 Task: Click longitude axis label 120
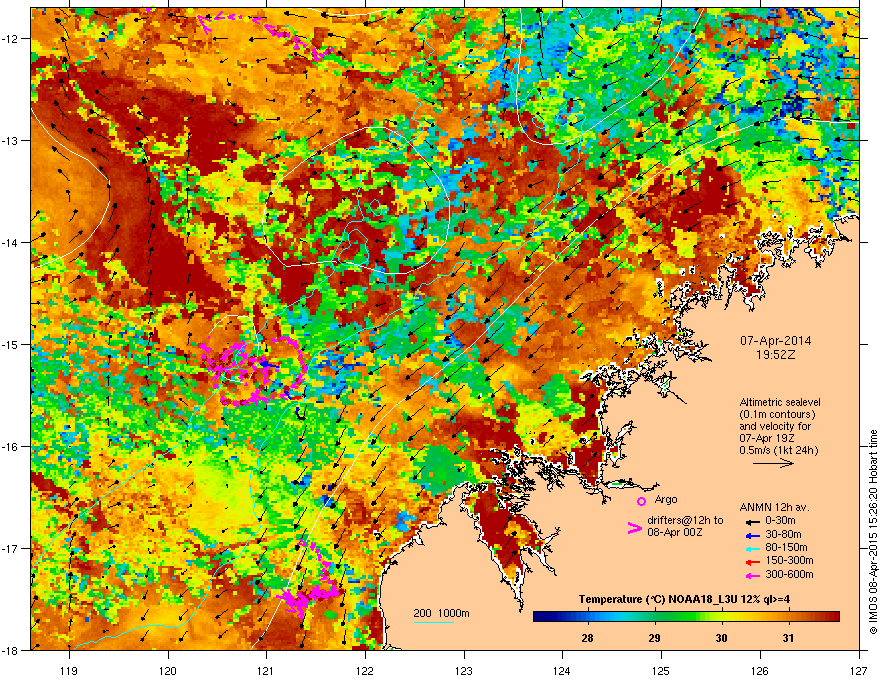click(x=168, y=670)
